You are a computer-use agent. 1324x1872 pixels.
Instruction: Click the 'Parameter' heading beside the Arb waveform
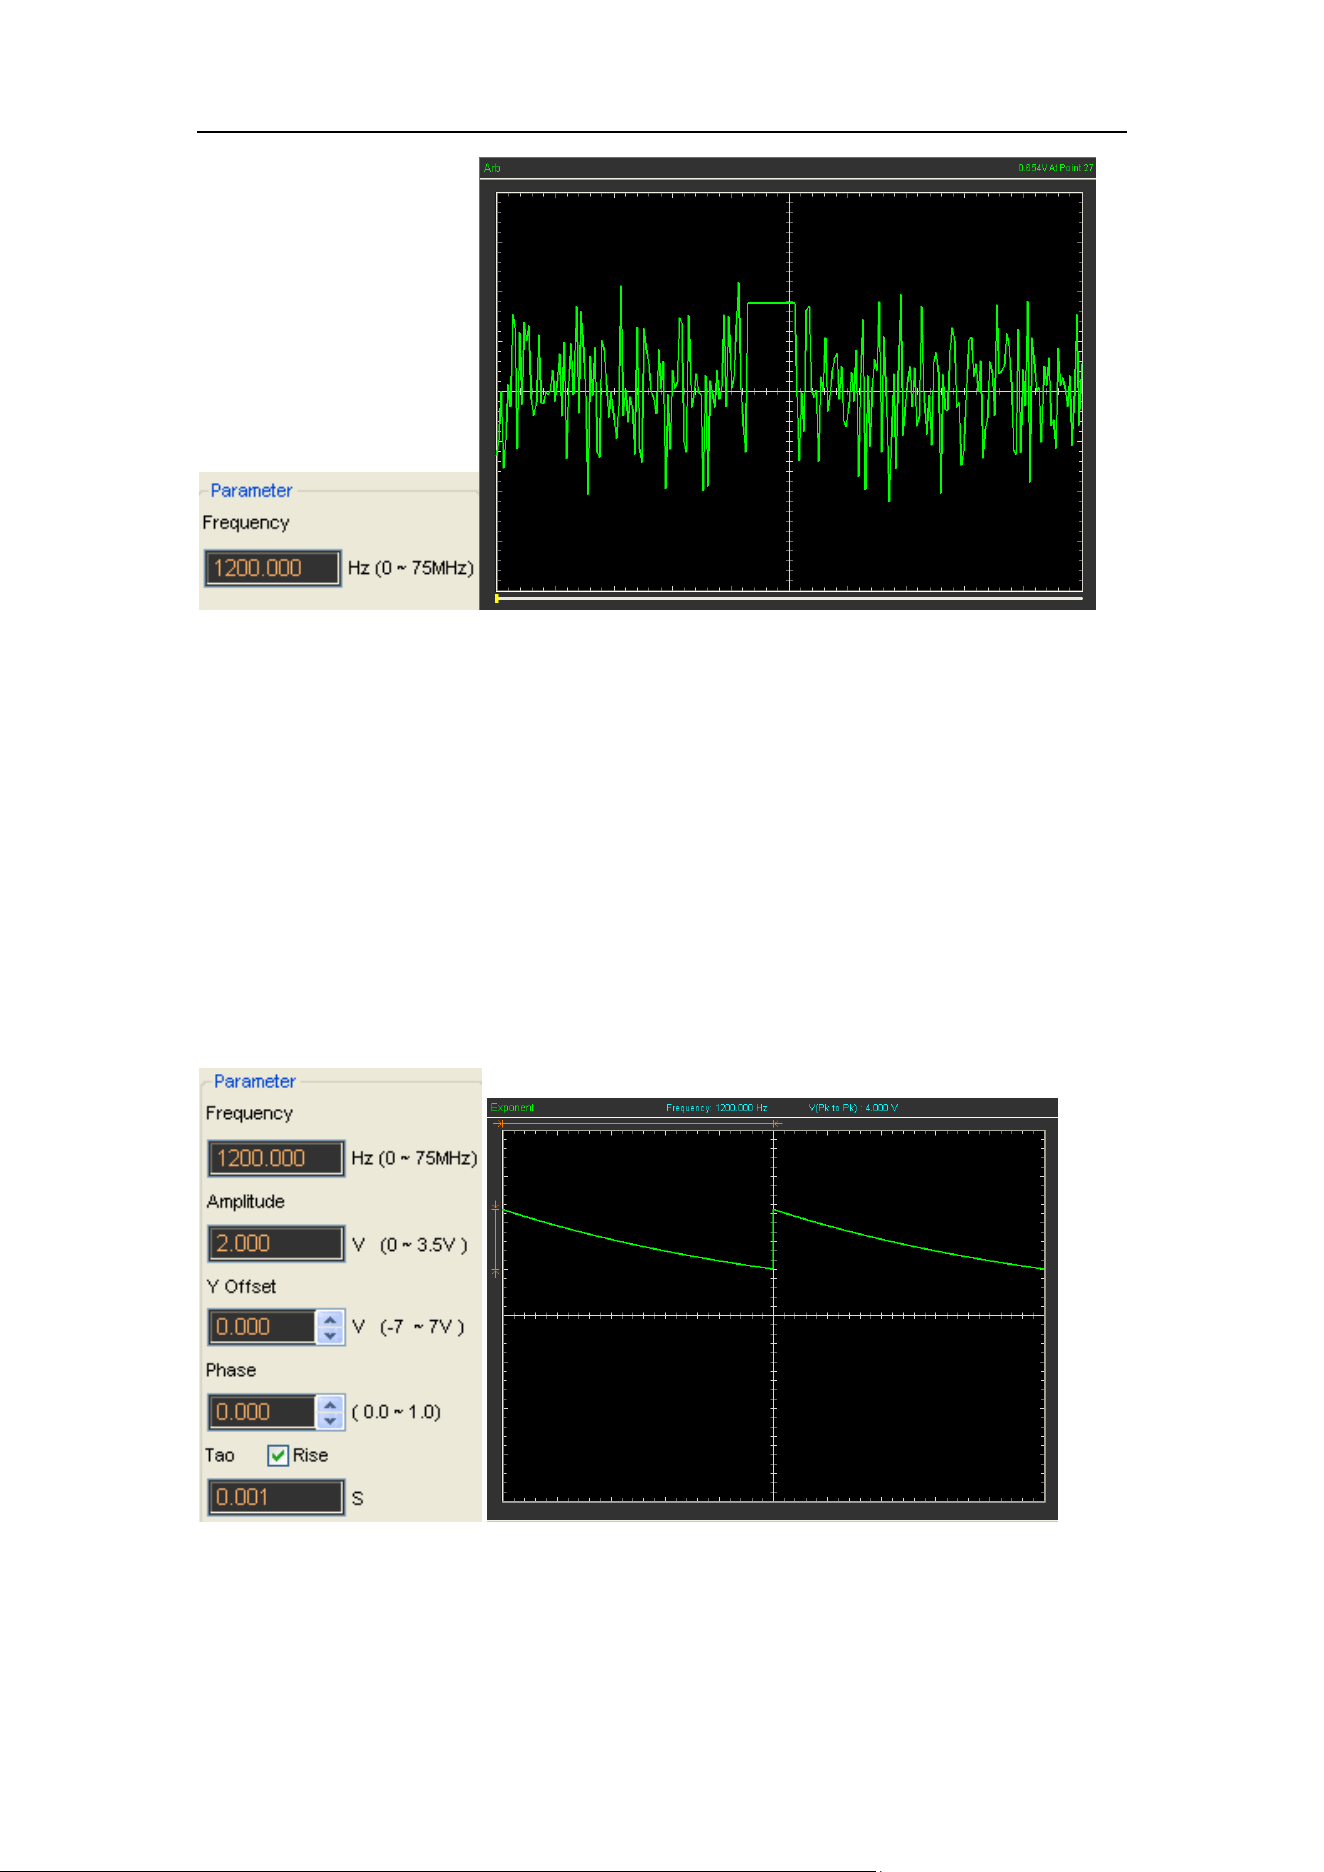click(x=251, y=491)
